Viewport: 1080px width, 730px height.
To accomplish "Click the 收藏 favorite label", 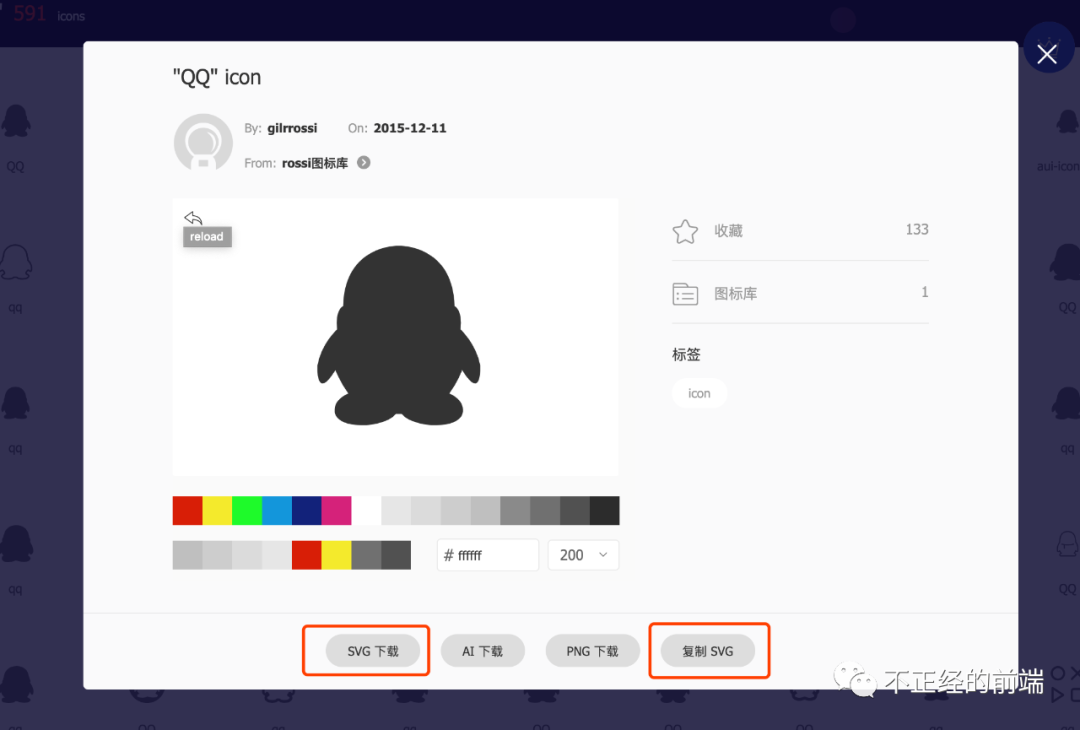I will pos(728,231).
